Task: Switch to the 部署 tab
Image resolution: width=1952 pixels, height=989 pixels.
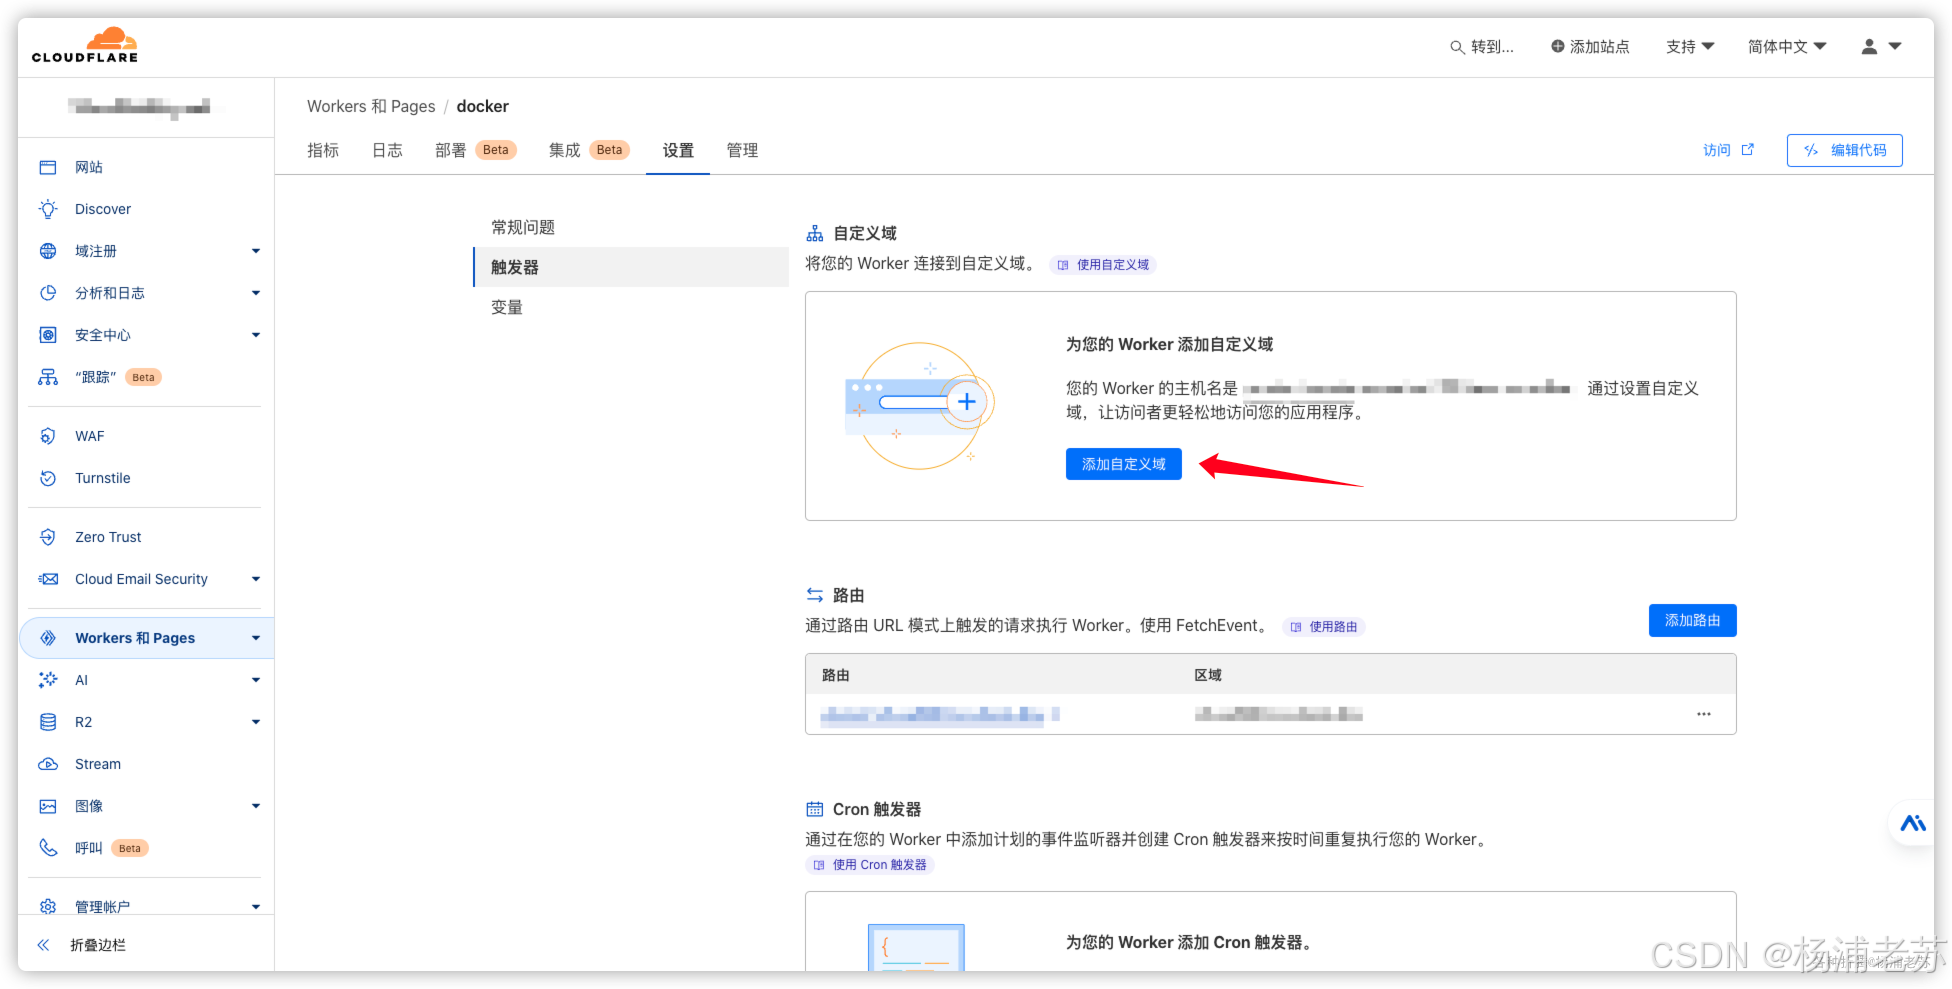Action: coord(475,150)
